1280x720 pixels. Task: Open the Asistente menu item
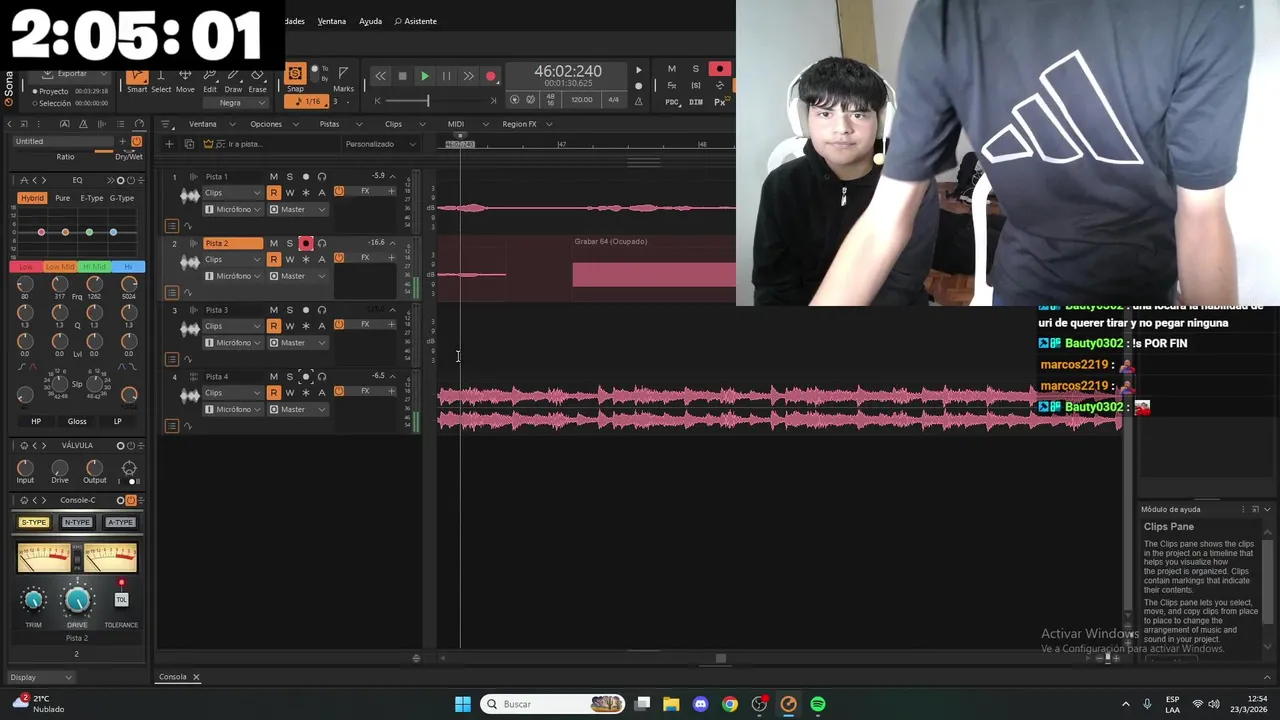pyautogui.click(x=416, y=21)
